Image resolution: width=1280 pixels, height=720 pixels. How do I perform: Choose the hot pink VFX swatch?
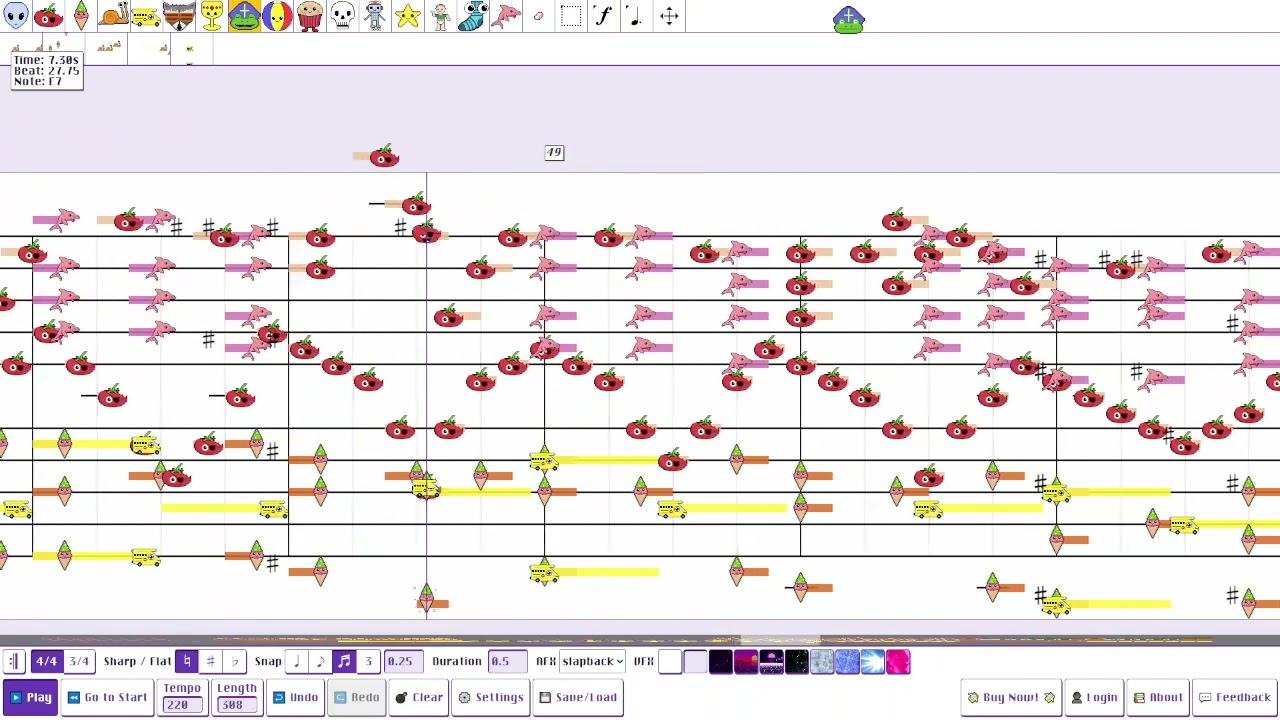click(898, 661)
